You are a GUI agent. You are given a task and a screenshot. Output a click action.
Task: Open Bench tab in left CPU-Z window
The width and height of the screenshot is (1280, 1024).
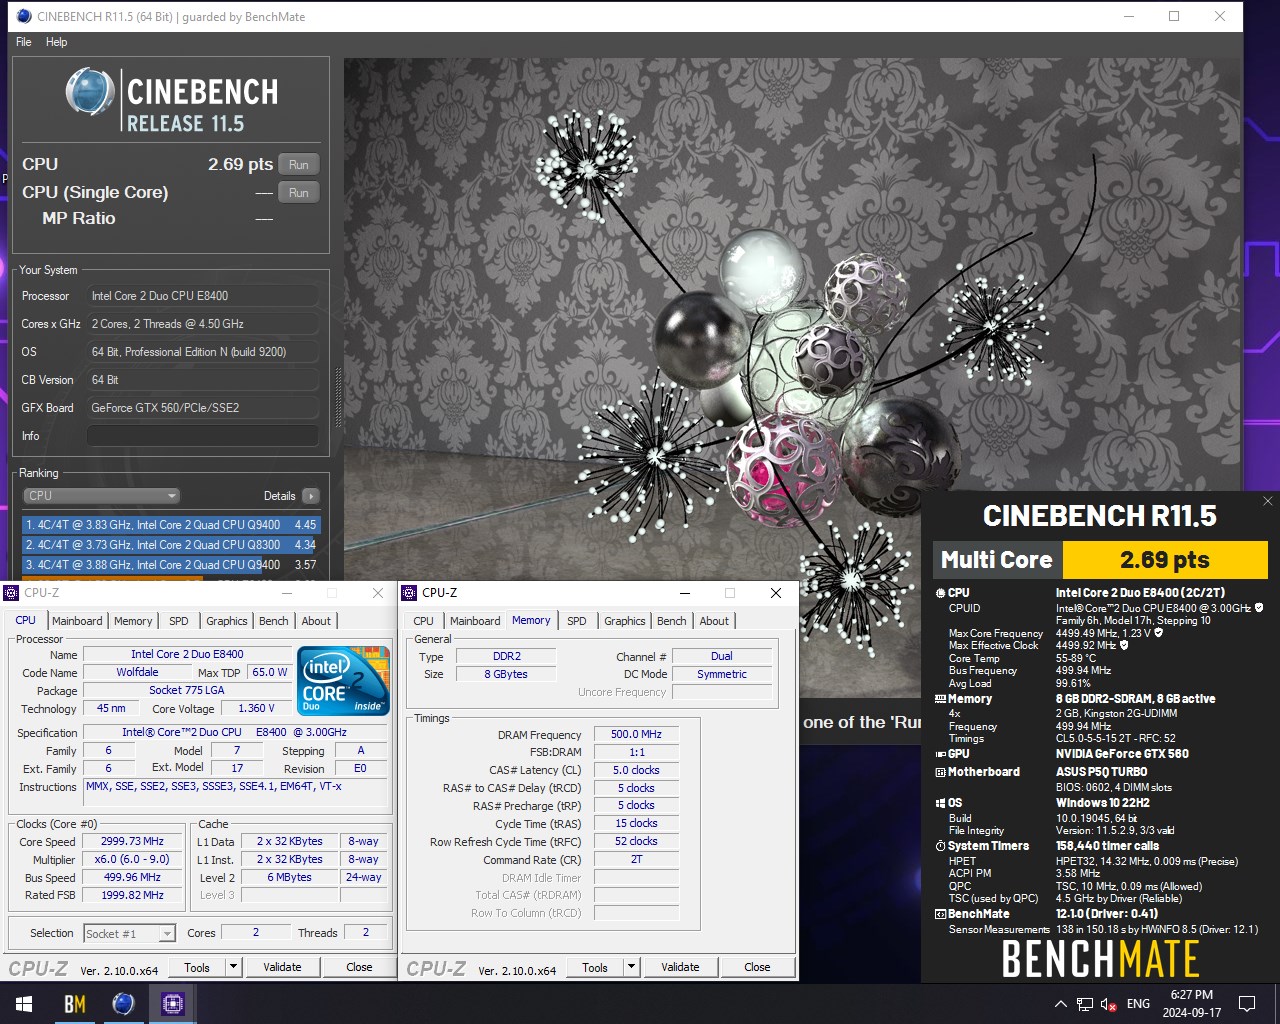(274, 621)
